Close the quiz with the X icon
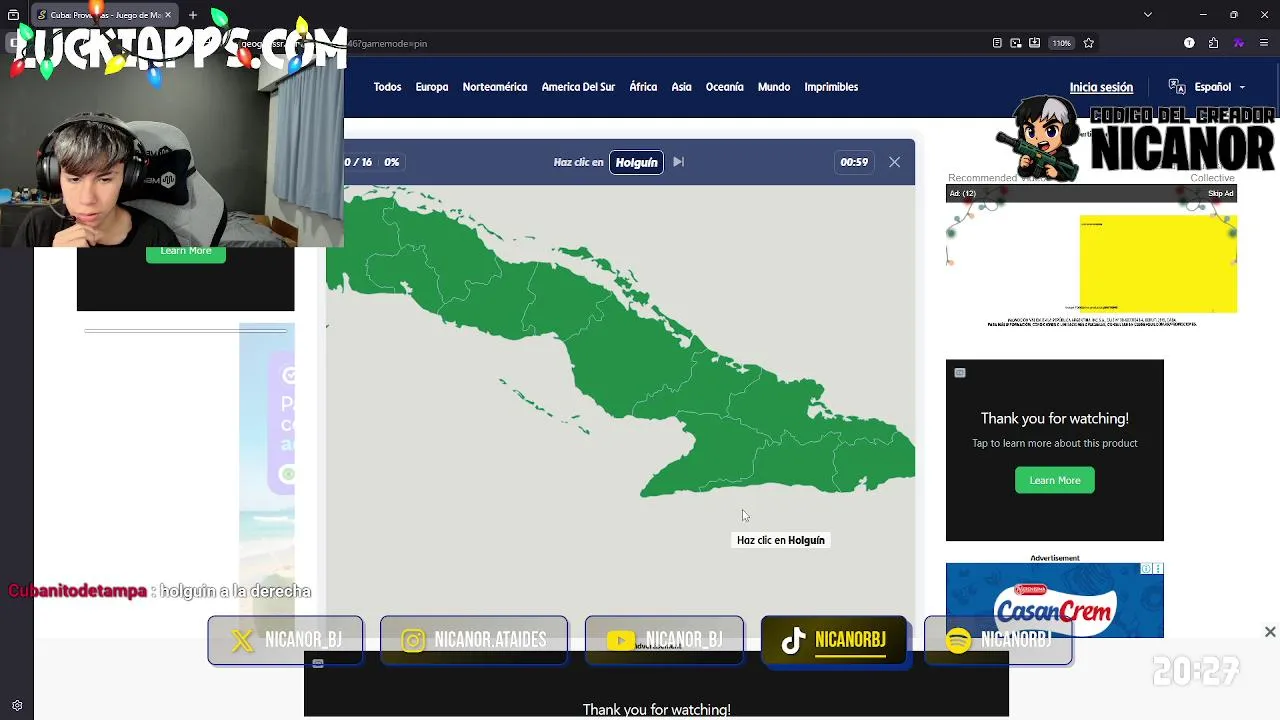The width and height of the screenshot is (1280, 720). (x=895, y=162)
